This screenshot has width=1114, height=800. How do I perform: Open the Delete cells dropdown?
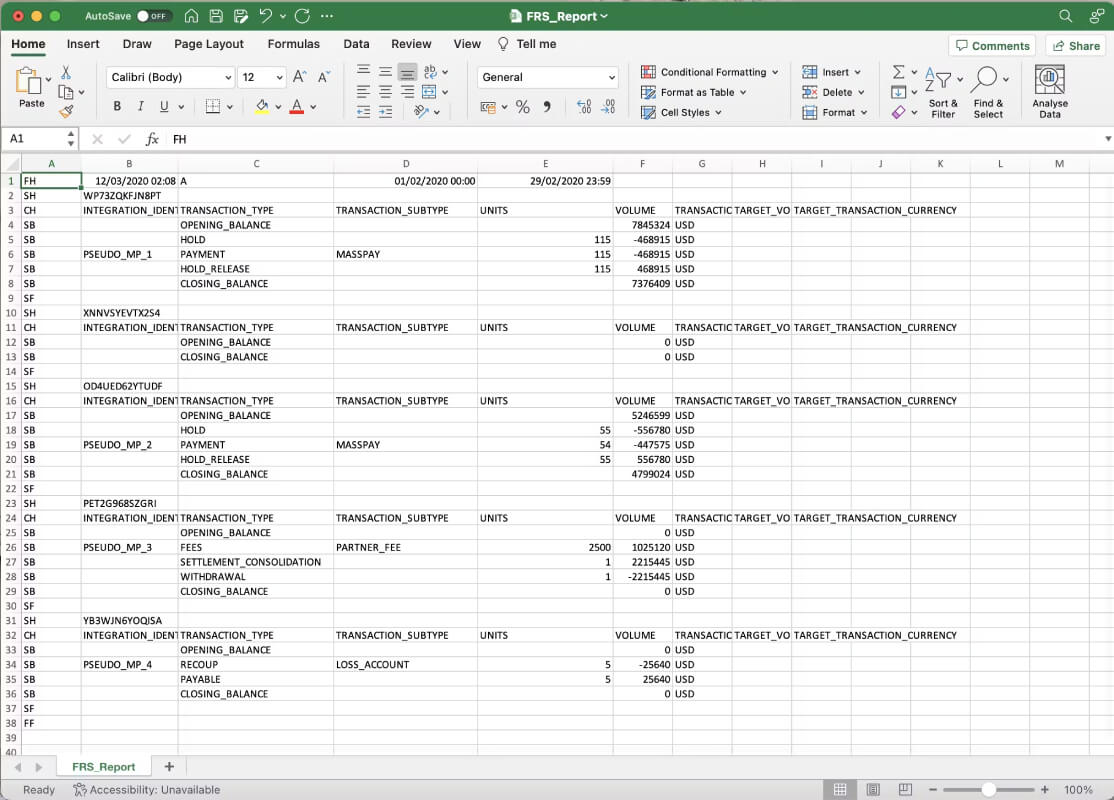pos(861,92)
